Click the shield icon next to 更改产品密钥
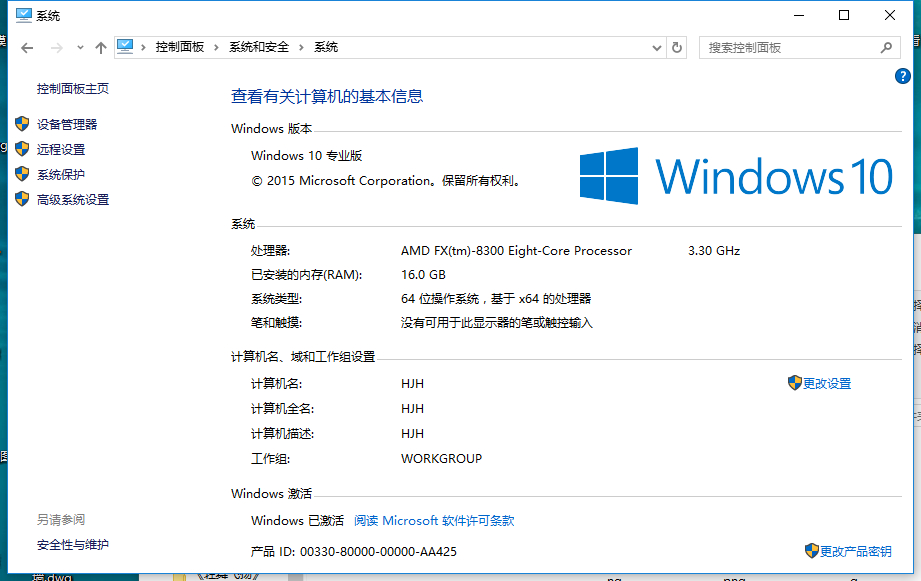This screenshot has width=921, height=581. pyautogui.click(x=812, y=551)
